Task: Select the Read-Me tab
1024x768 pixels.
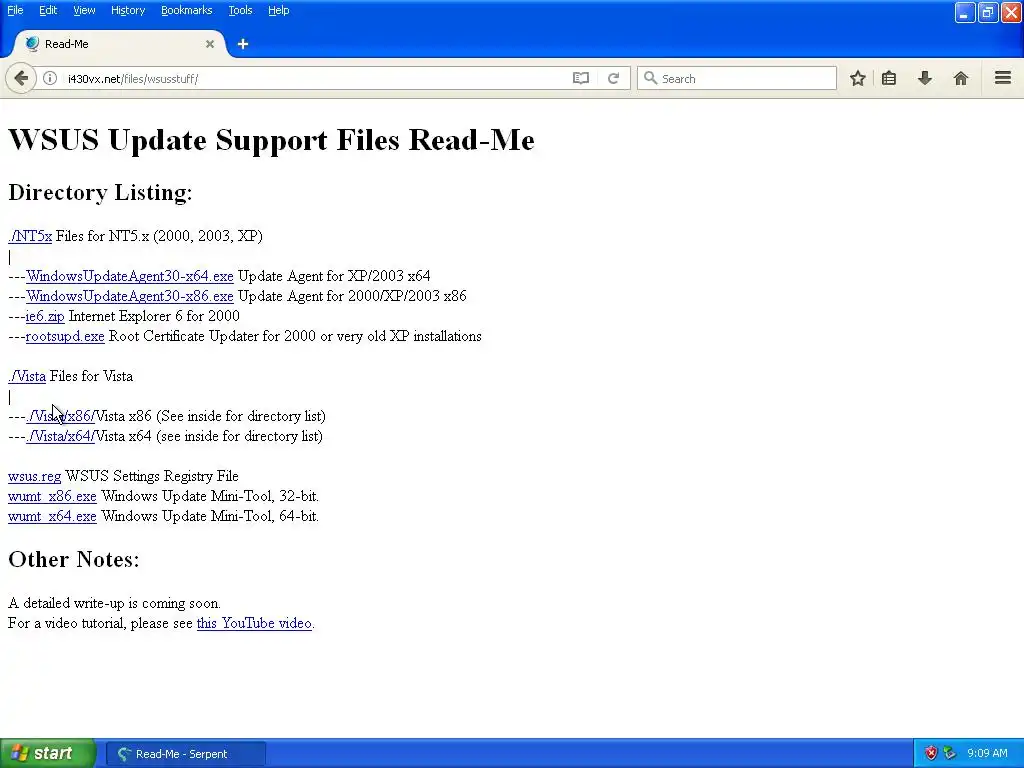Action: point(120,44)
